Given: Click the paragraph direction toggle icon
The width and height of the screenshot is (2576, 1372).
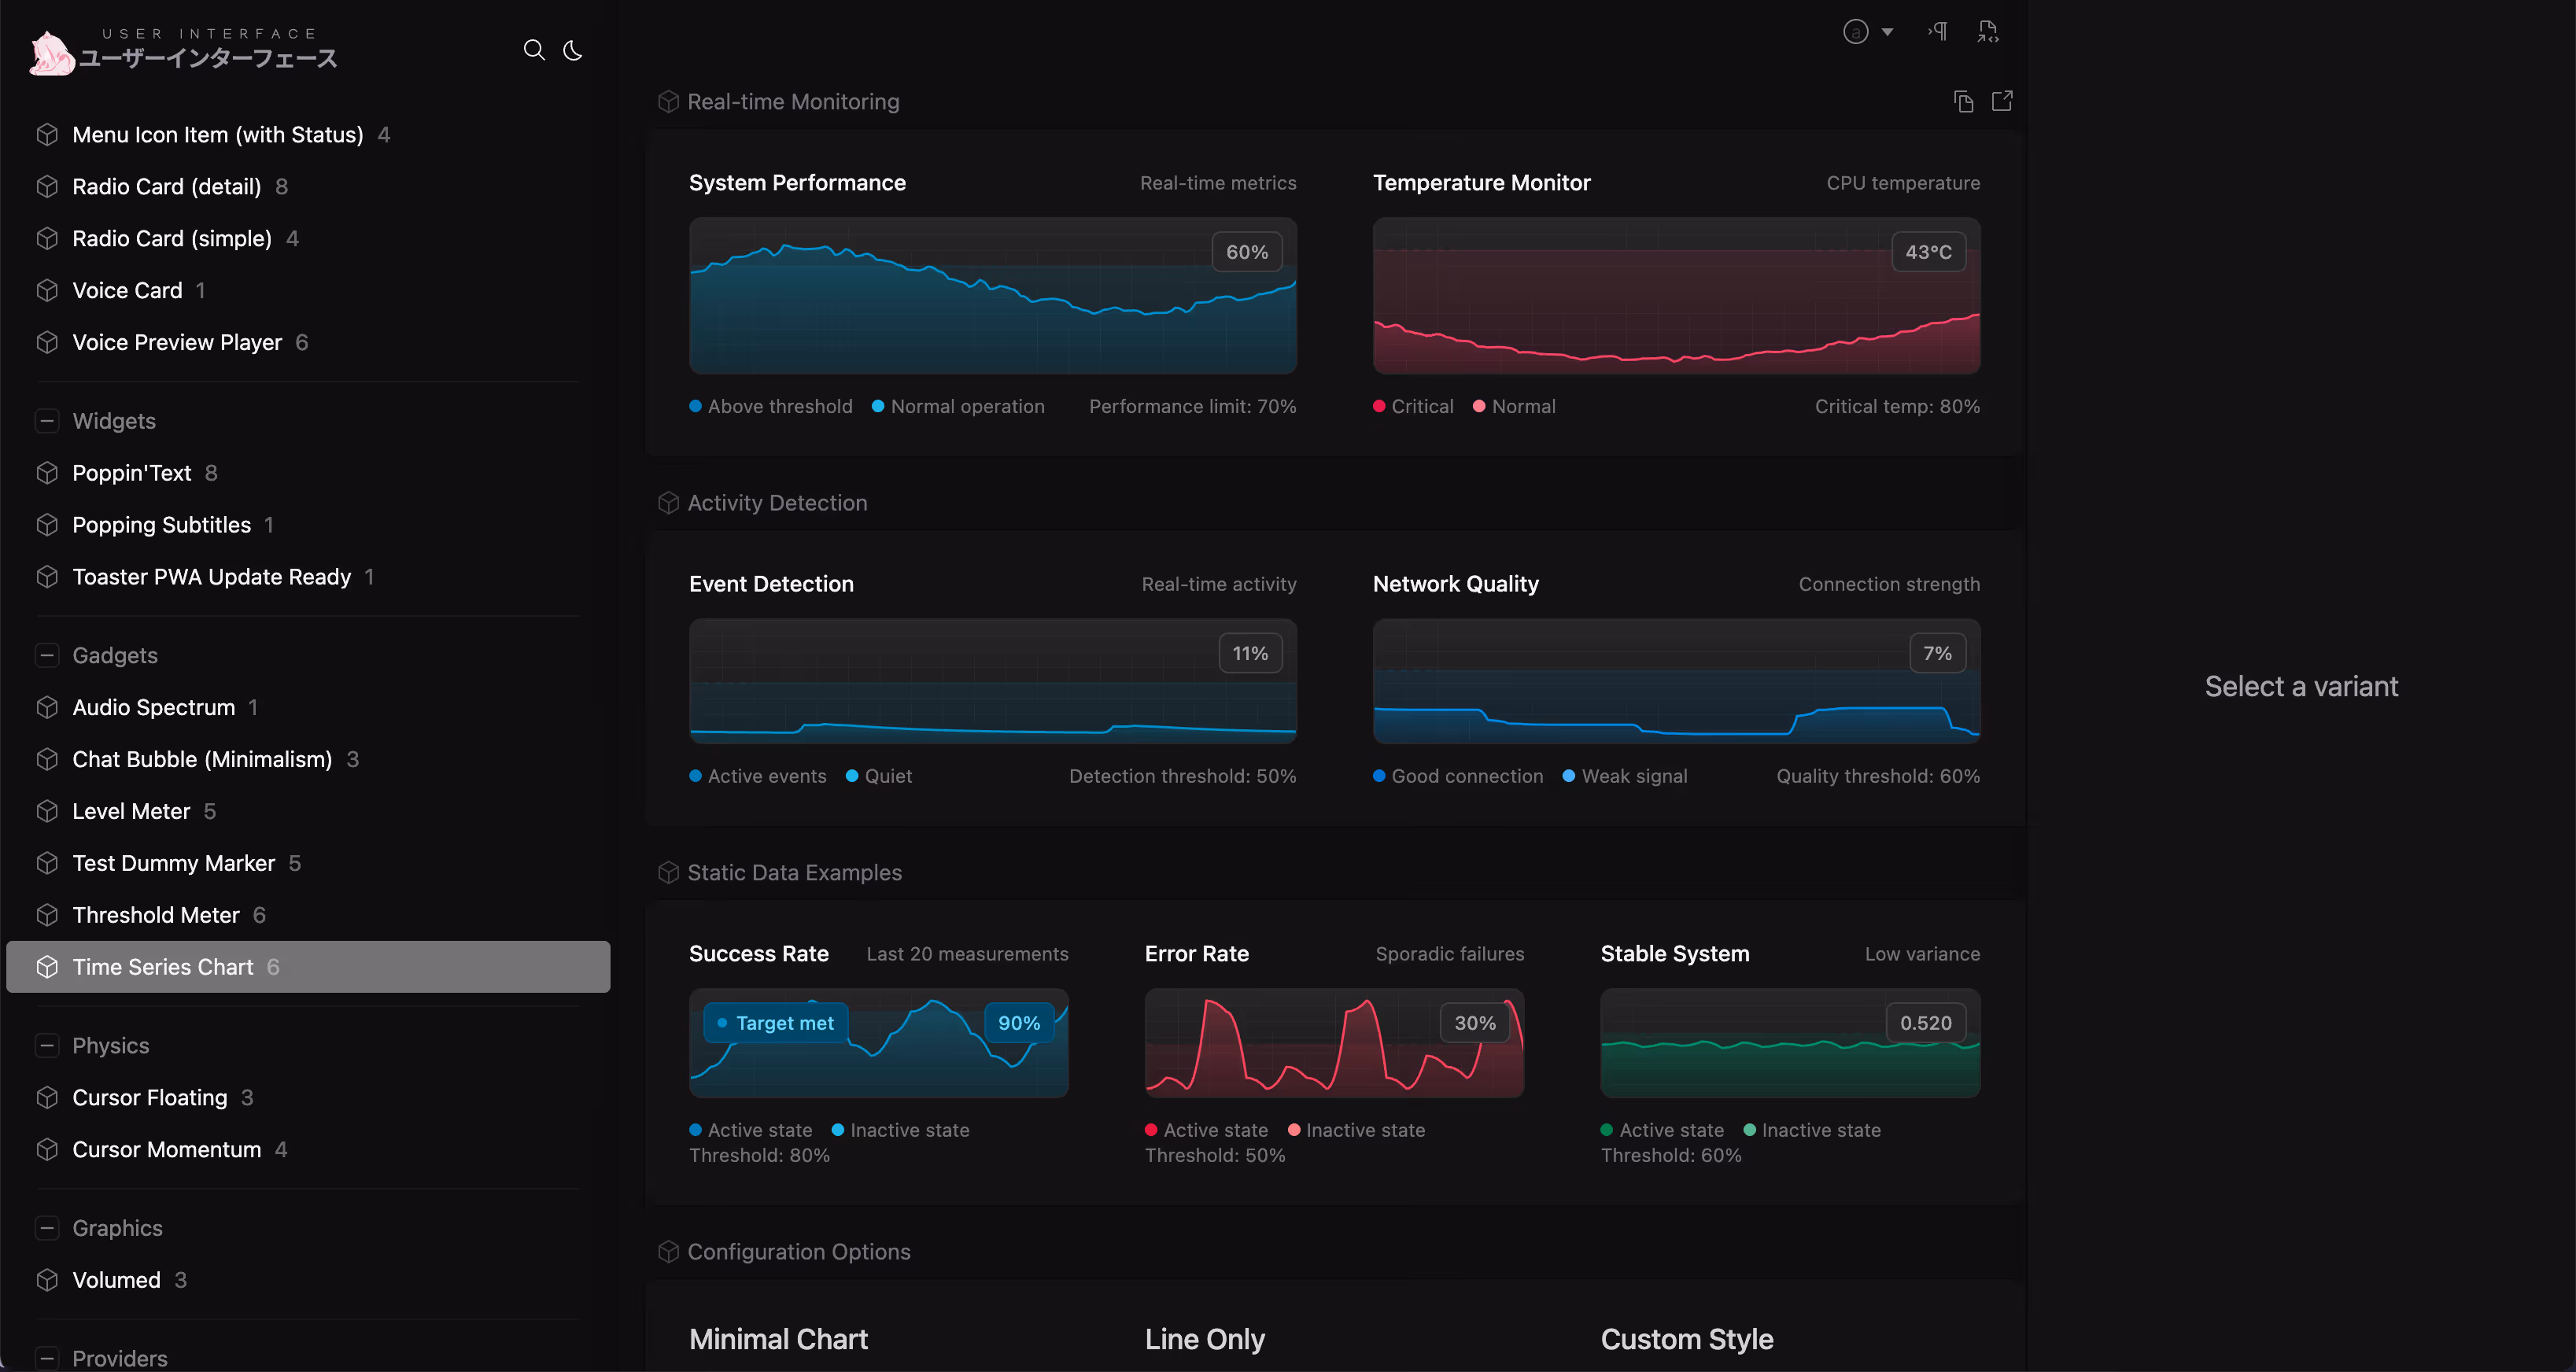Looking at the screenshot, I should (x=1937, y=31).
